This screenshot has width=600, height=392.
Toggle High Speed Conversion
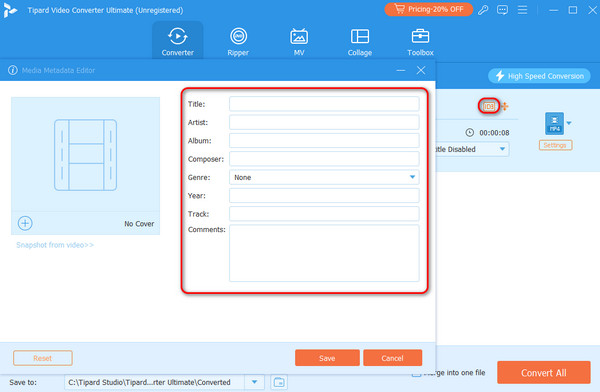539,76
